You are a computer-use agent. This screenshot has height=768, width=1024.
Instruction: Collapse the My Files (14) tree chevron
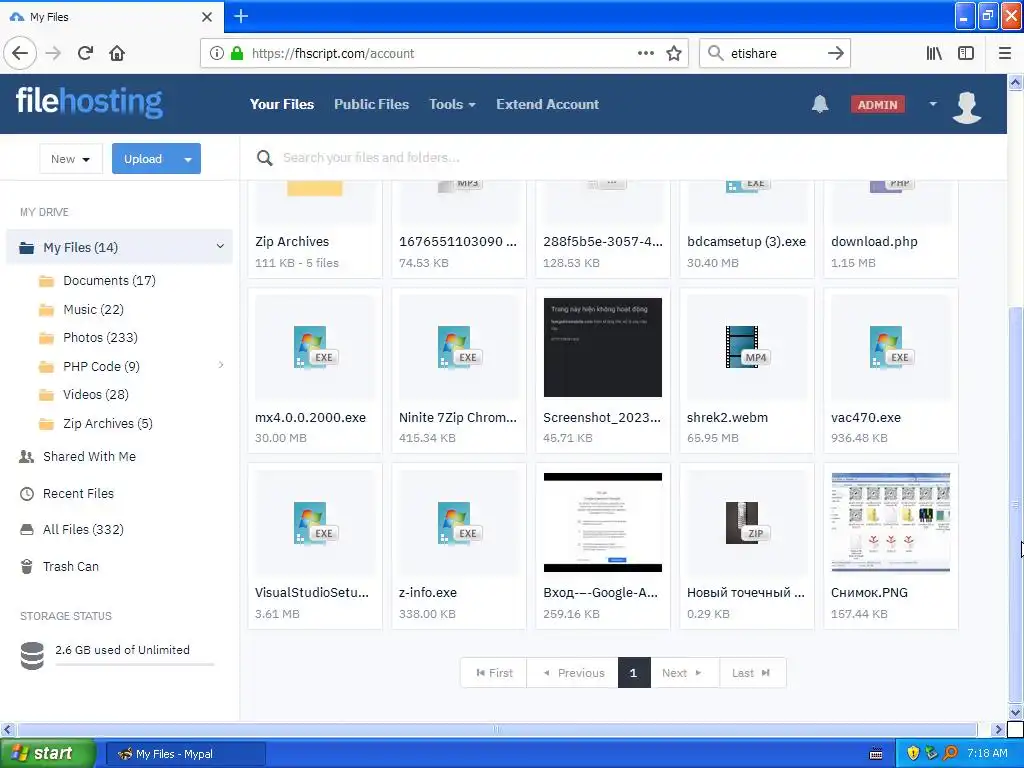point(220,246)
